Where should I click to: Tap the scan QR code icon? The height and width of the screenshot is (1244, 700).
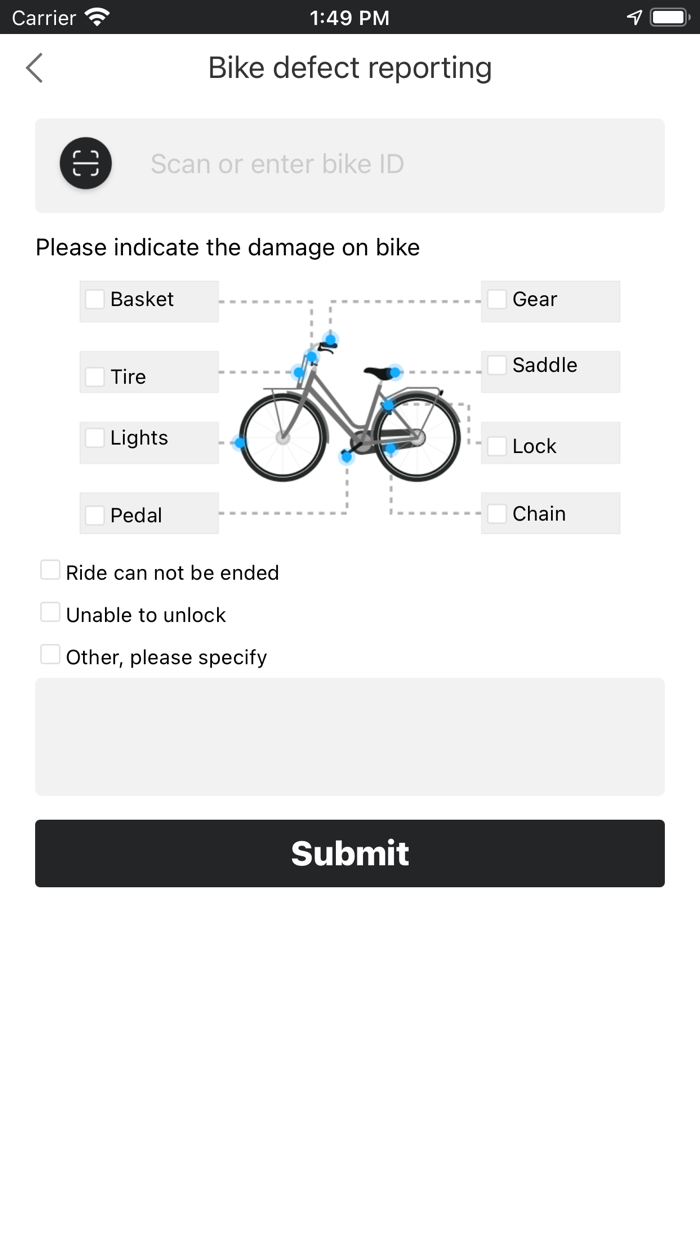pyautogui.click(x=86, y=163)
